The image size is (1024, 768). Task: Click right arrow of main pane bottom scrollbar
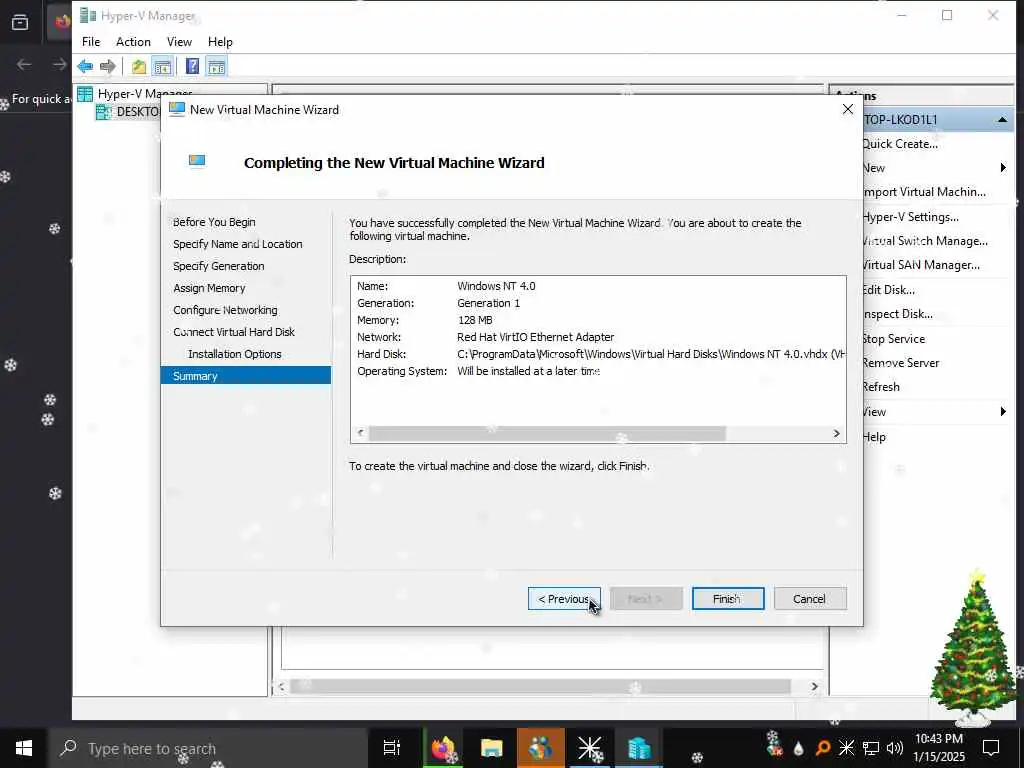coord(814,686)
